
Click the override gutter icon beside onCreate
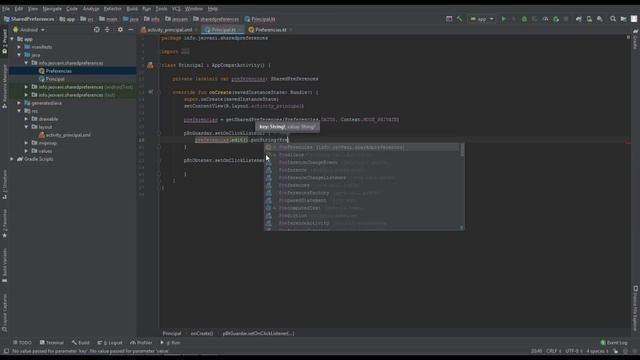[151, 92]
